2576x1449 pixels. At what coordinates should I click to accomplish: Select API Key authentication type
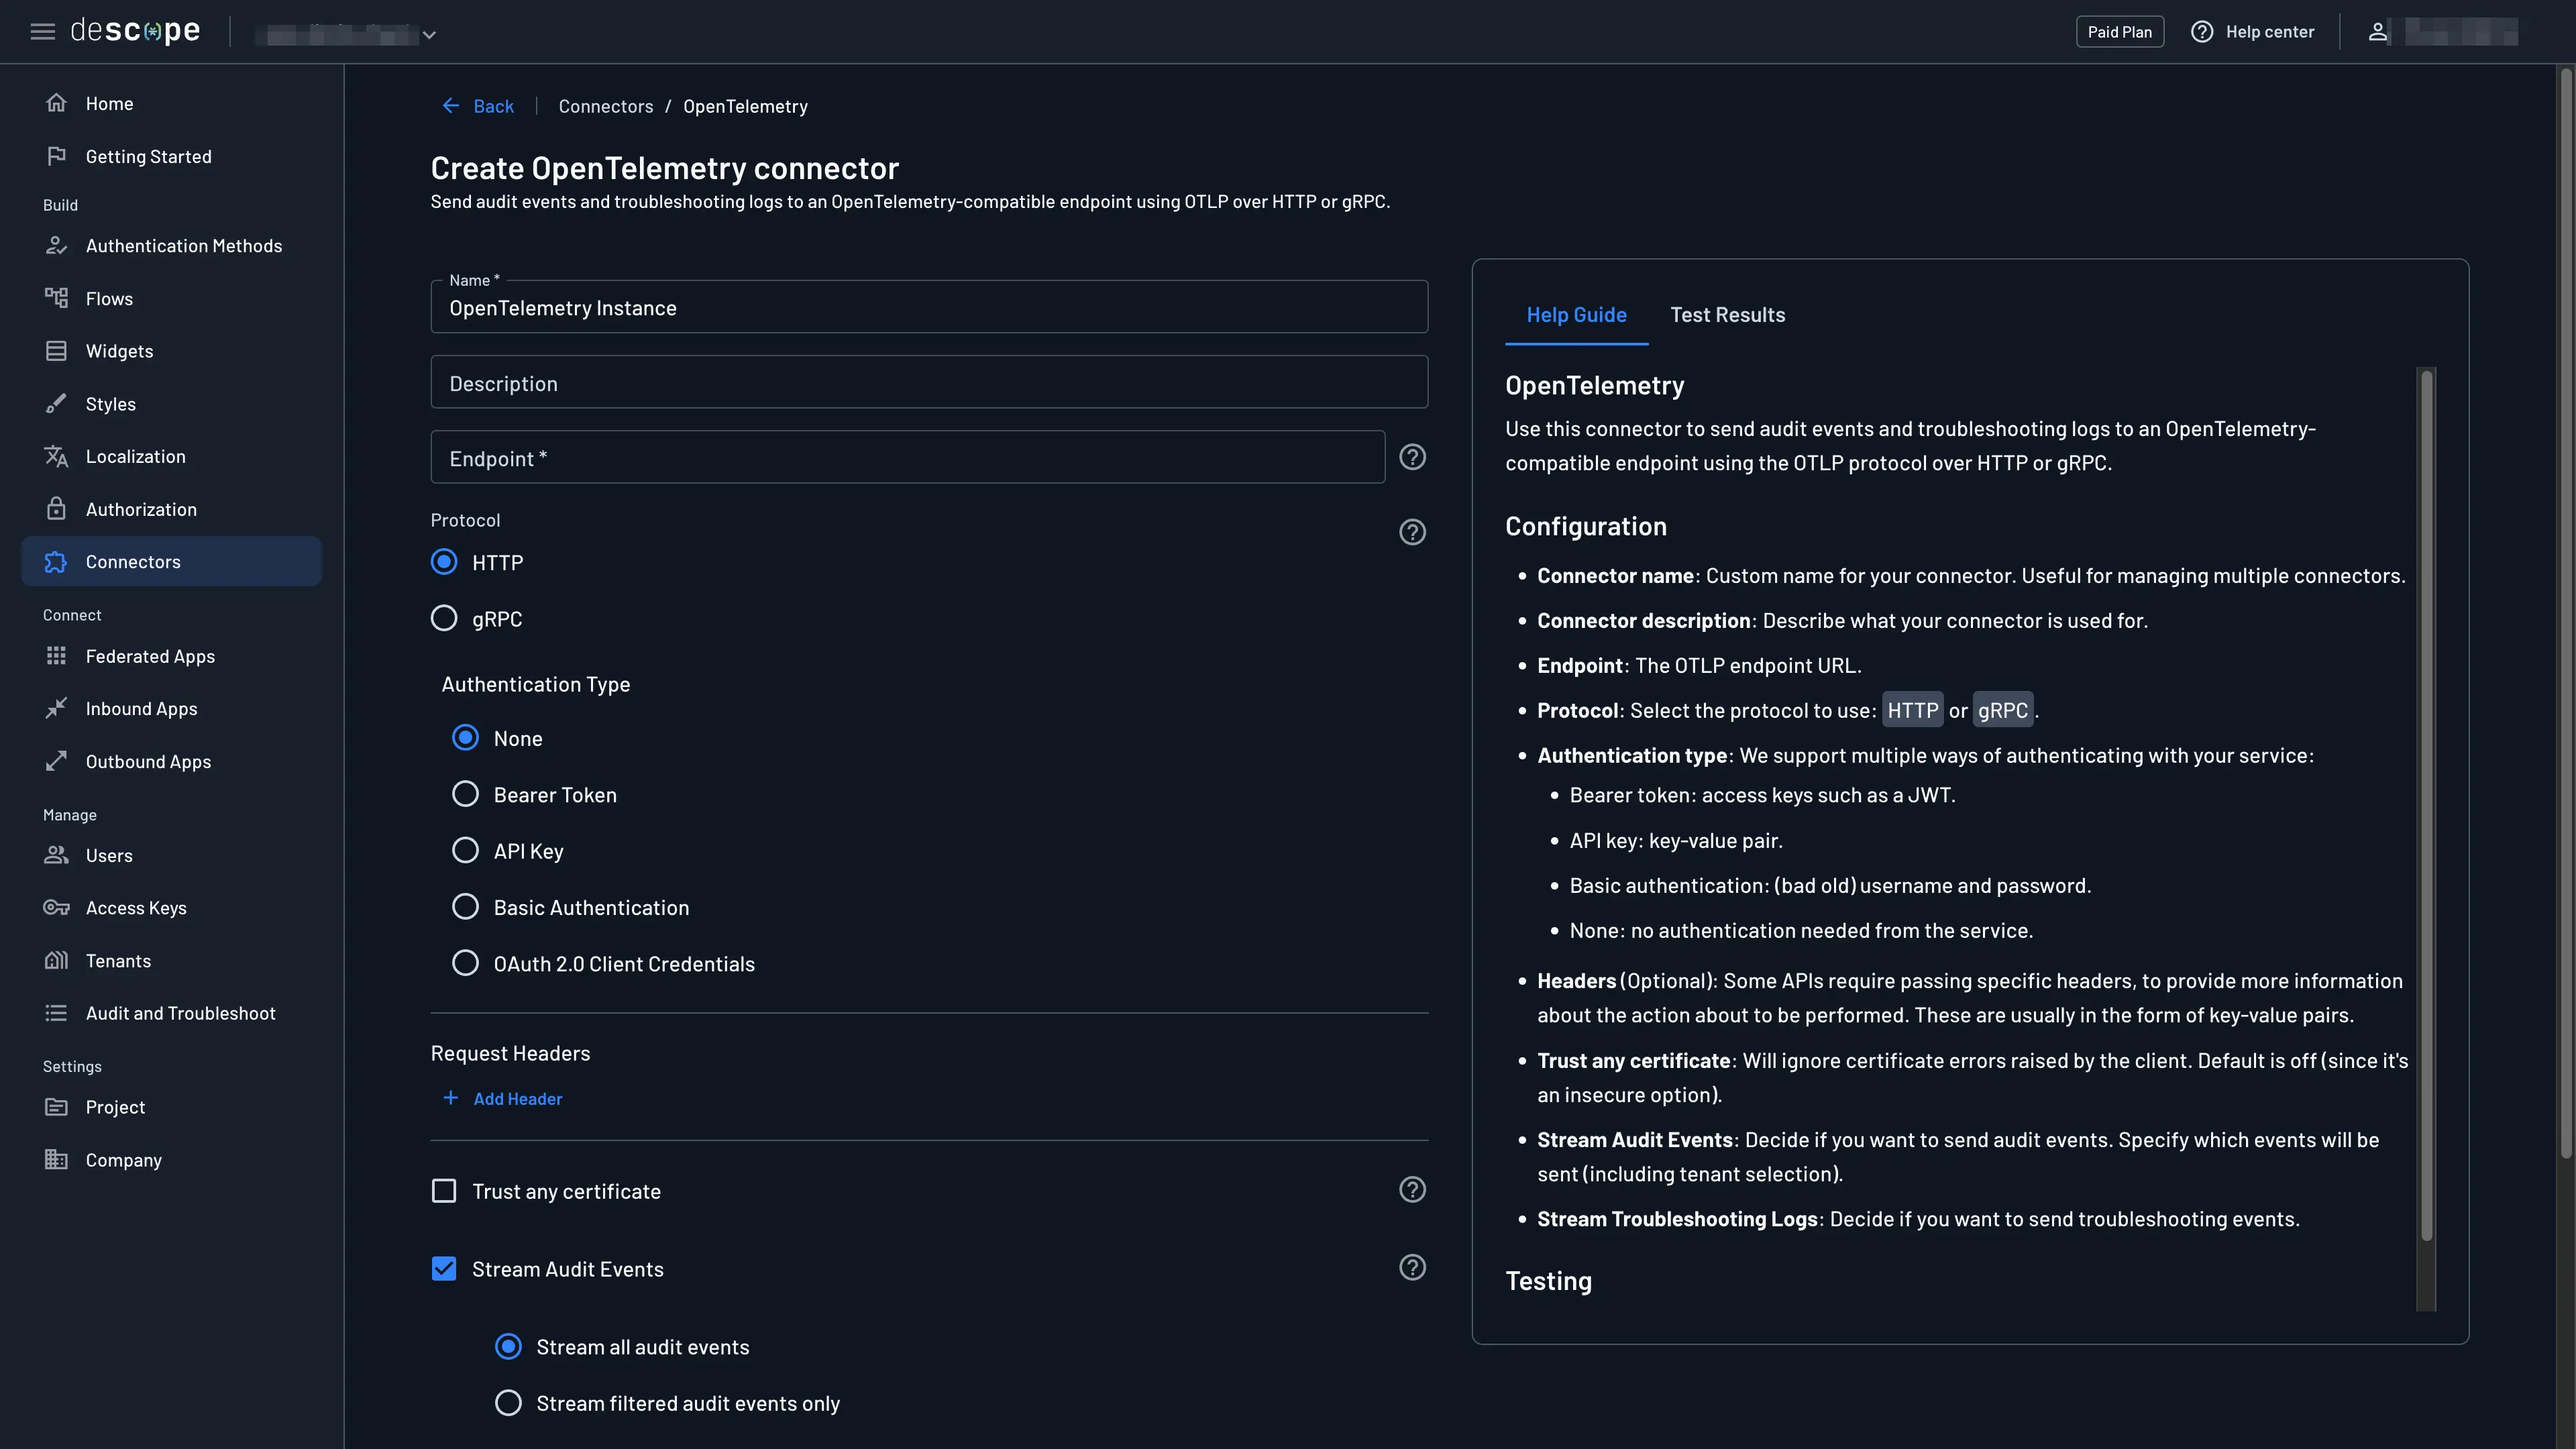(x=465, y=851)
